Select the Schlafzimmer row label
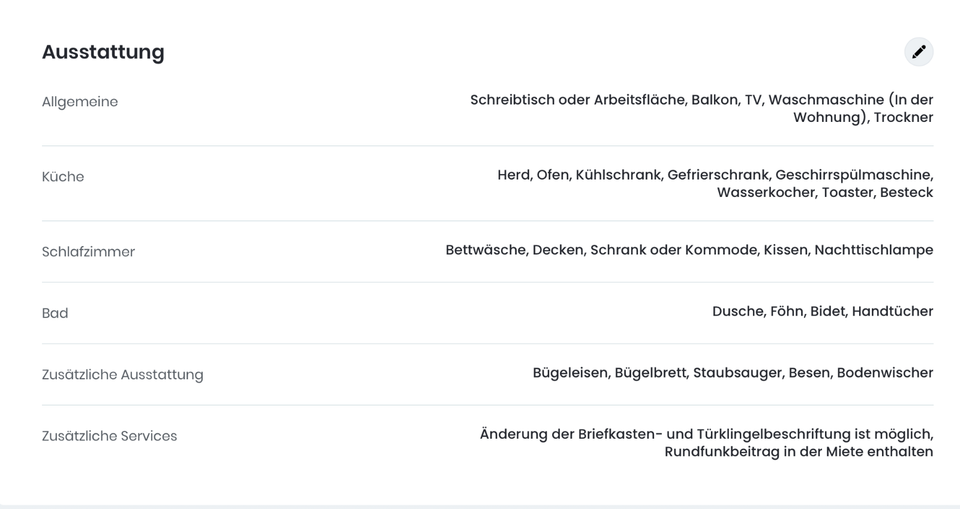960x509 pixels. (88, 252)
